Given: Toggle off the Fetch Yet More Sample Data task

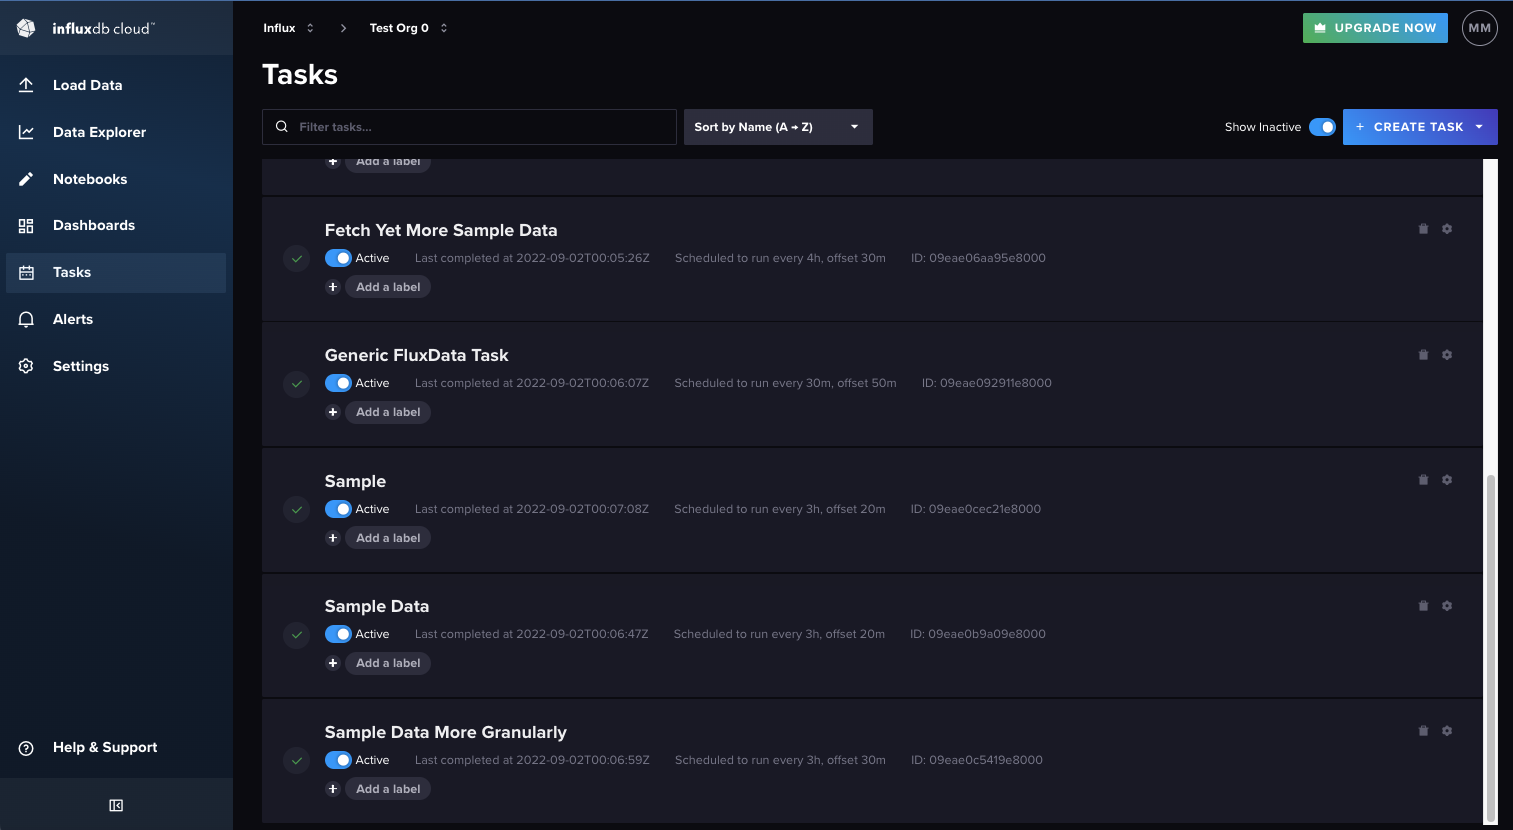Looking at the screenshot, I should 340,258.
